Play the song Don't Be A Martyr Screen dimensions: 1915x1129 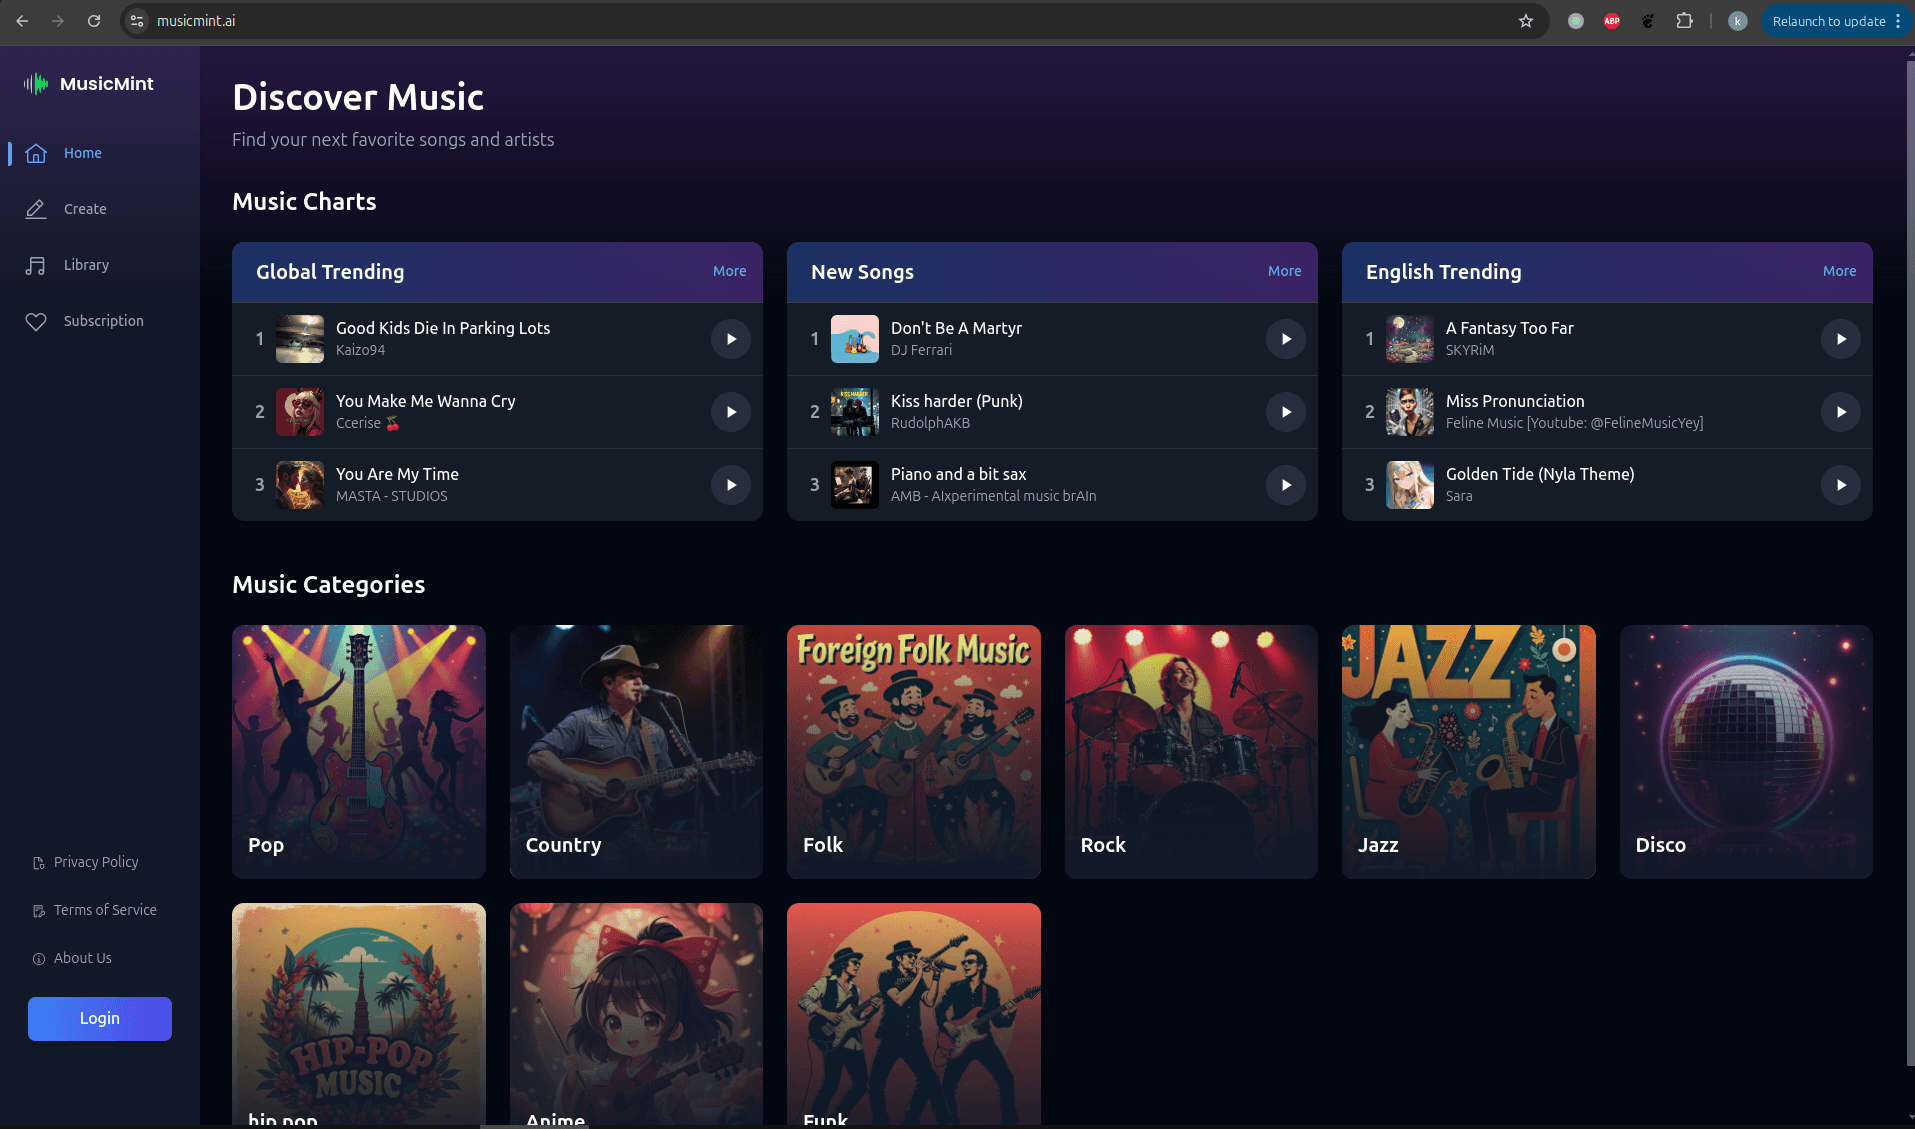tap(1286, 339)
